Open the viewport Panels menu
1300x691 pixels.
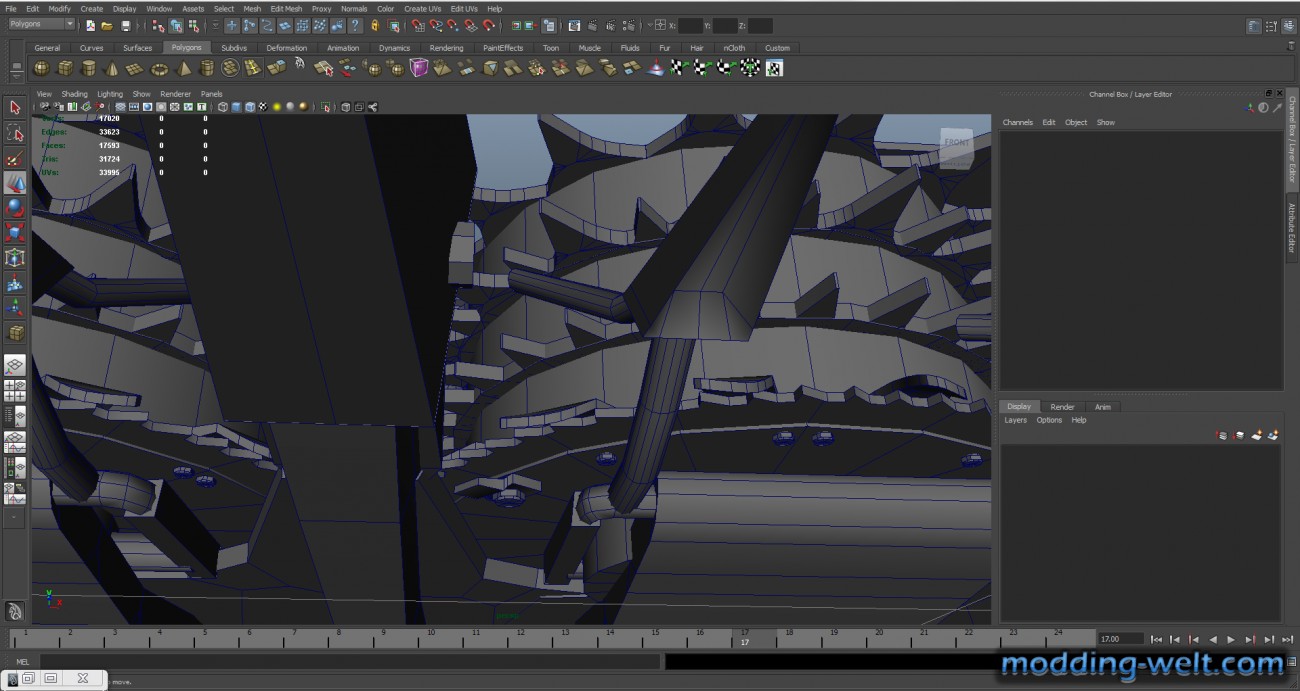pos(211,94)
